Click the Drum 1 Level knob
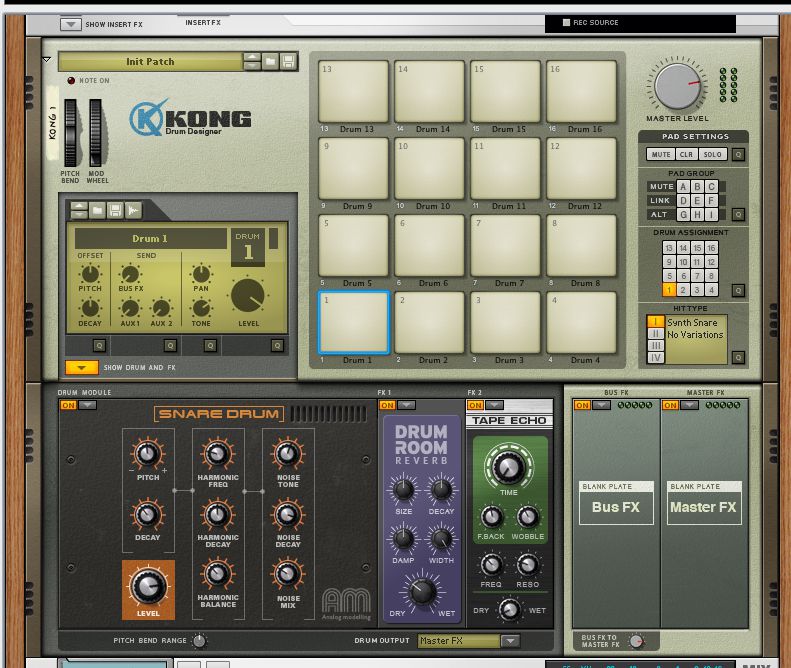 [x=248, y=296]
